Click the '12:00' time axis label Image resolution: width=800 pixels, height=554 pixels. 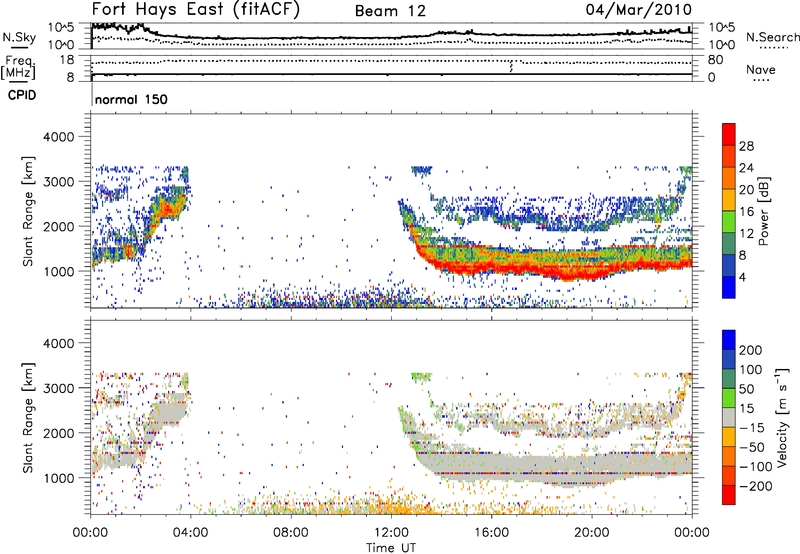(x=391, y=533)
